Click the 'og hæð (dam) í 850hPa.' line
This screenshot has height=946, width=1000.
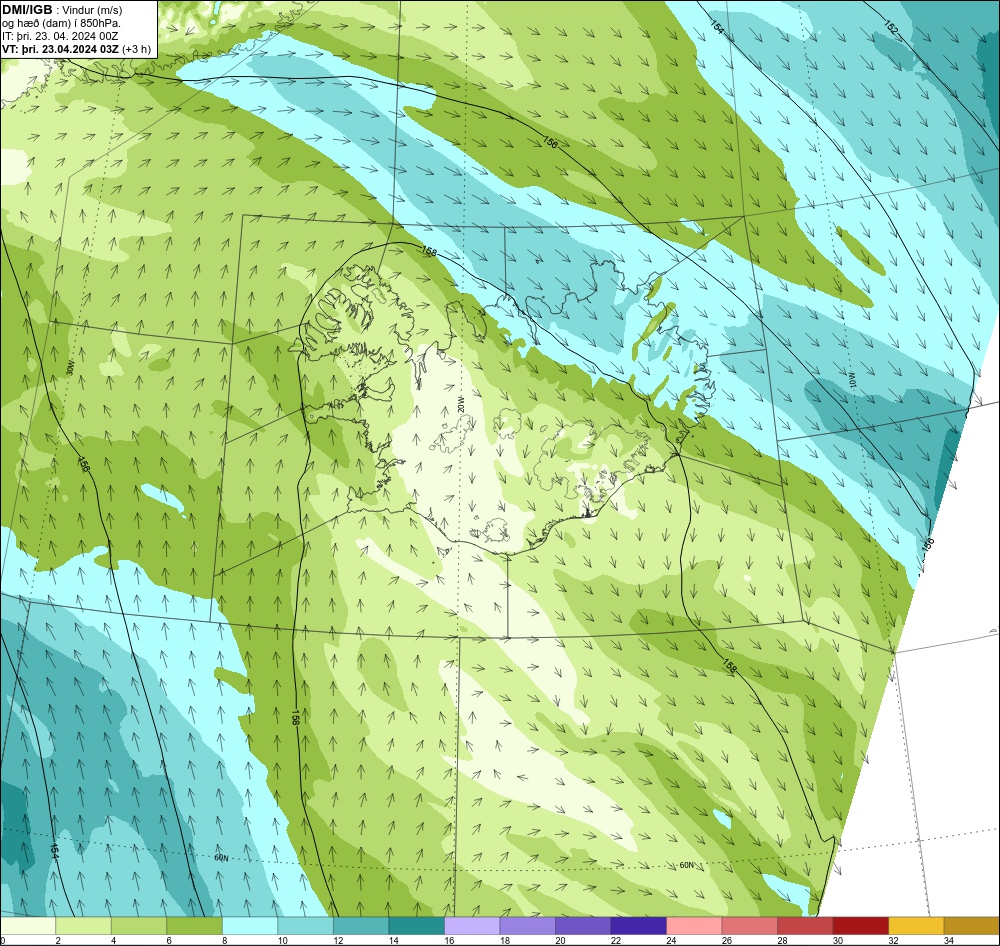(61, 23)
